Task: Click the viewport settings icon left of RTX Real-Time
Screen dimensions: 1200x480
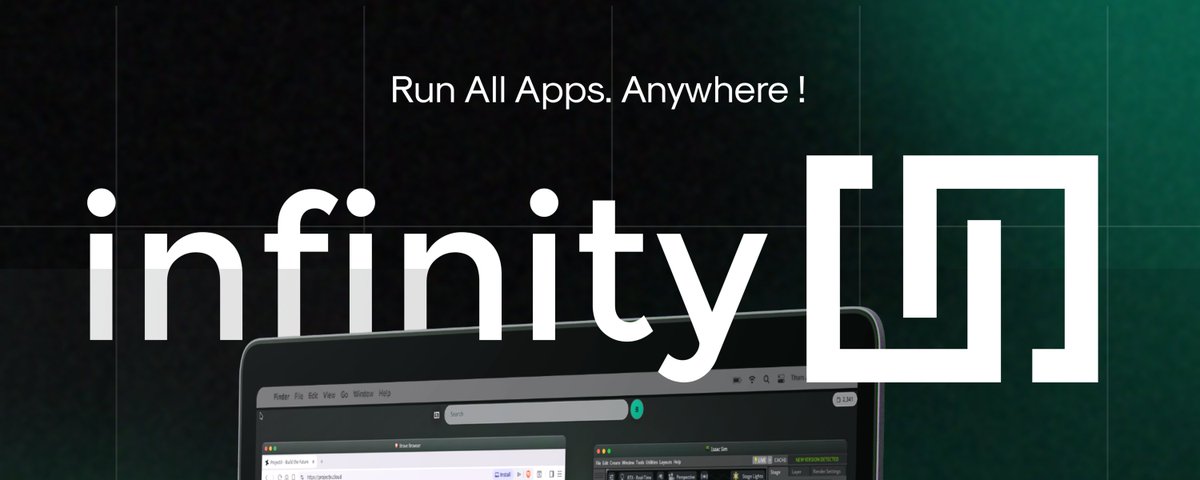Action: click(612, 477)
